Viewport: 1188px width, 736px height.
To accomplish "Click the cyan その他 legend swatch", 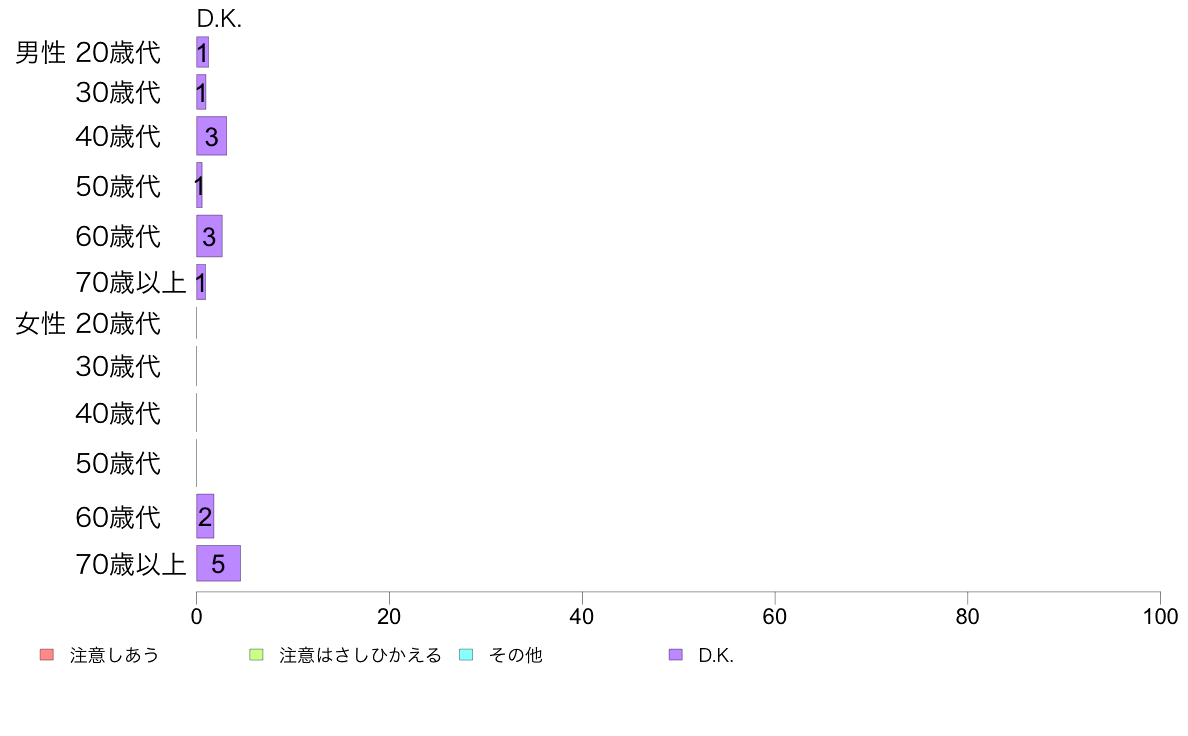I will click(466, 655).
